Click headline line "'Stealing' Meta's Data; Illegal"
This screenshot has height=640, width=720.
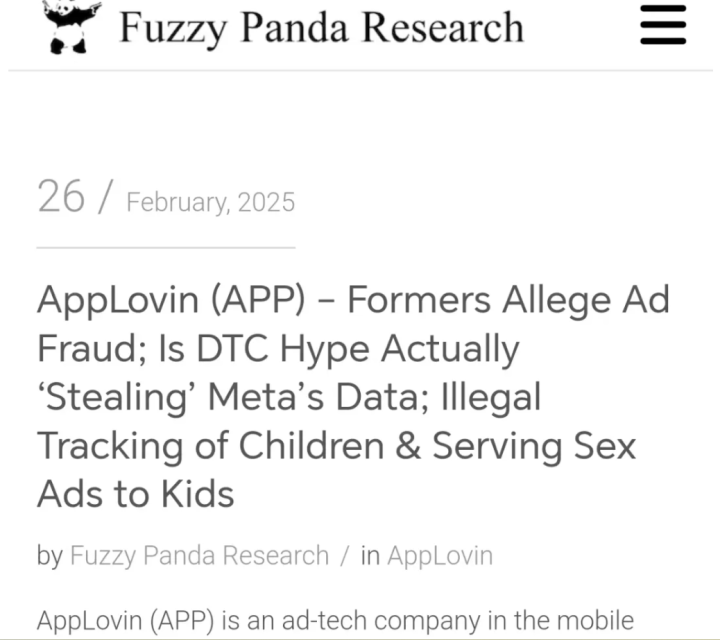289,397
